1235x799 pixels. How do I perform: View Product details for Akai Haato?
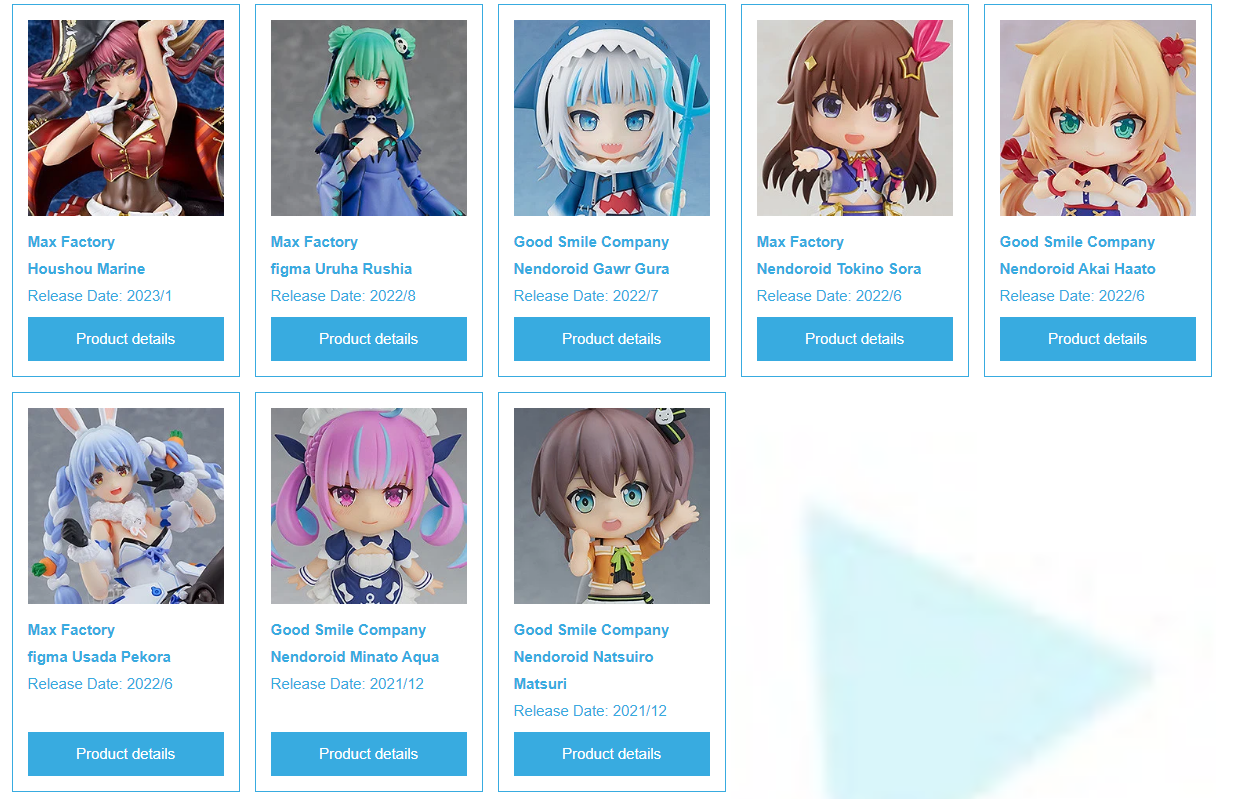pyautogui.click(x=1098, y=339)
